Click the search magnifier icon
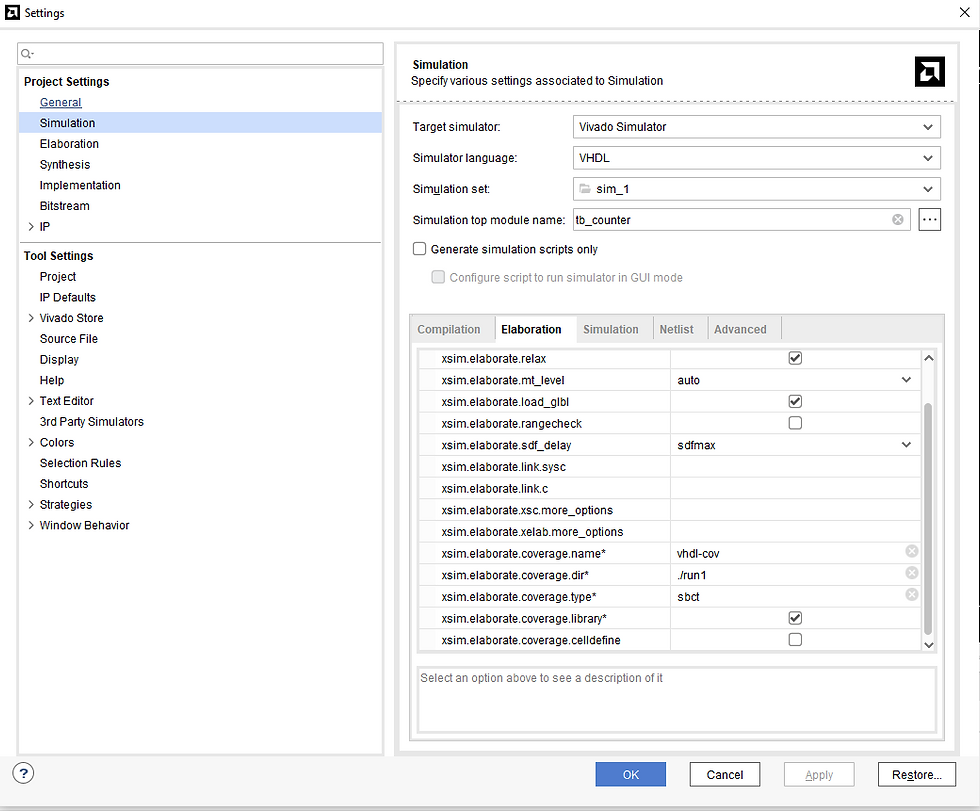 26,54
